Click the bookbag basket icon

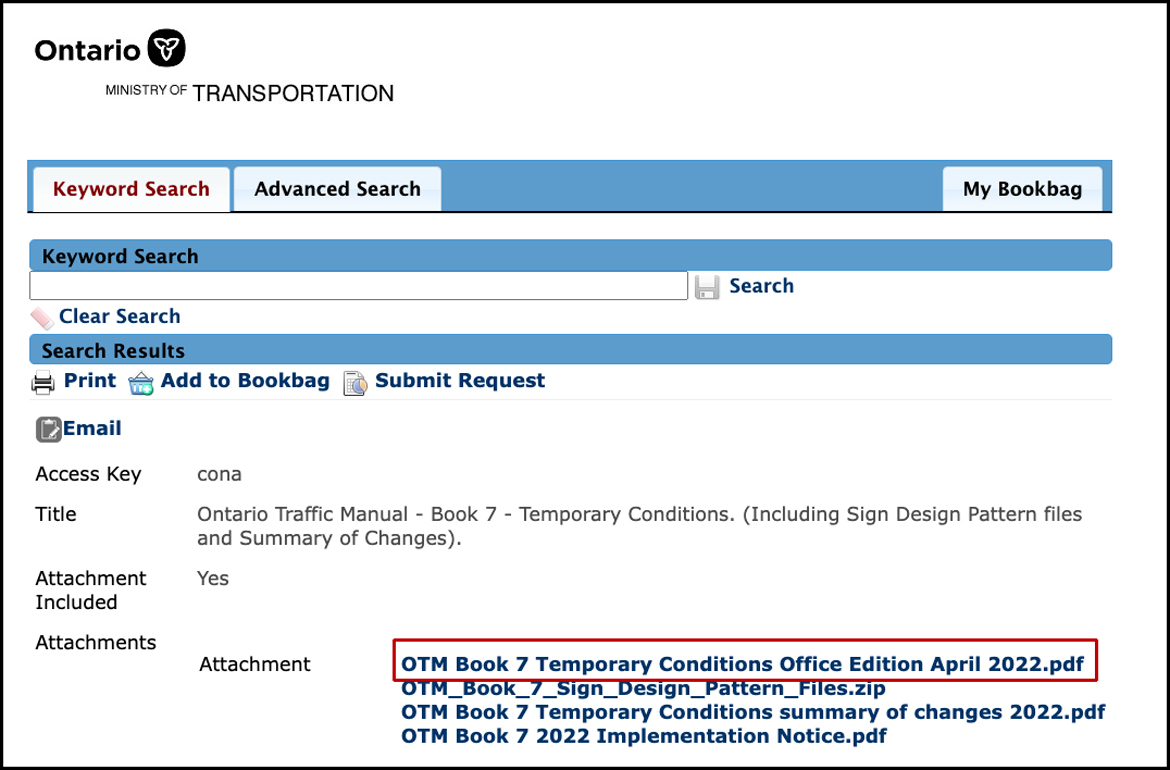click(141, 383)
